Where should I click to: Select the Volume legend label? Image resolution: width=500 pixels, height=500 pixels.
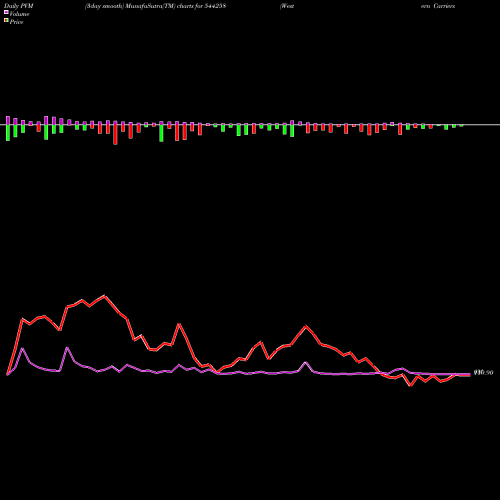tap(19, 14)
